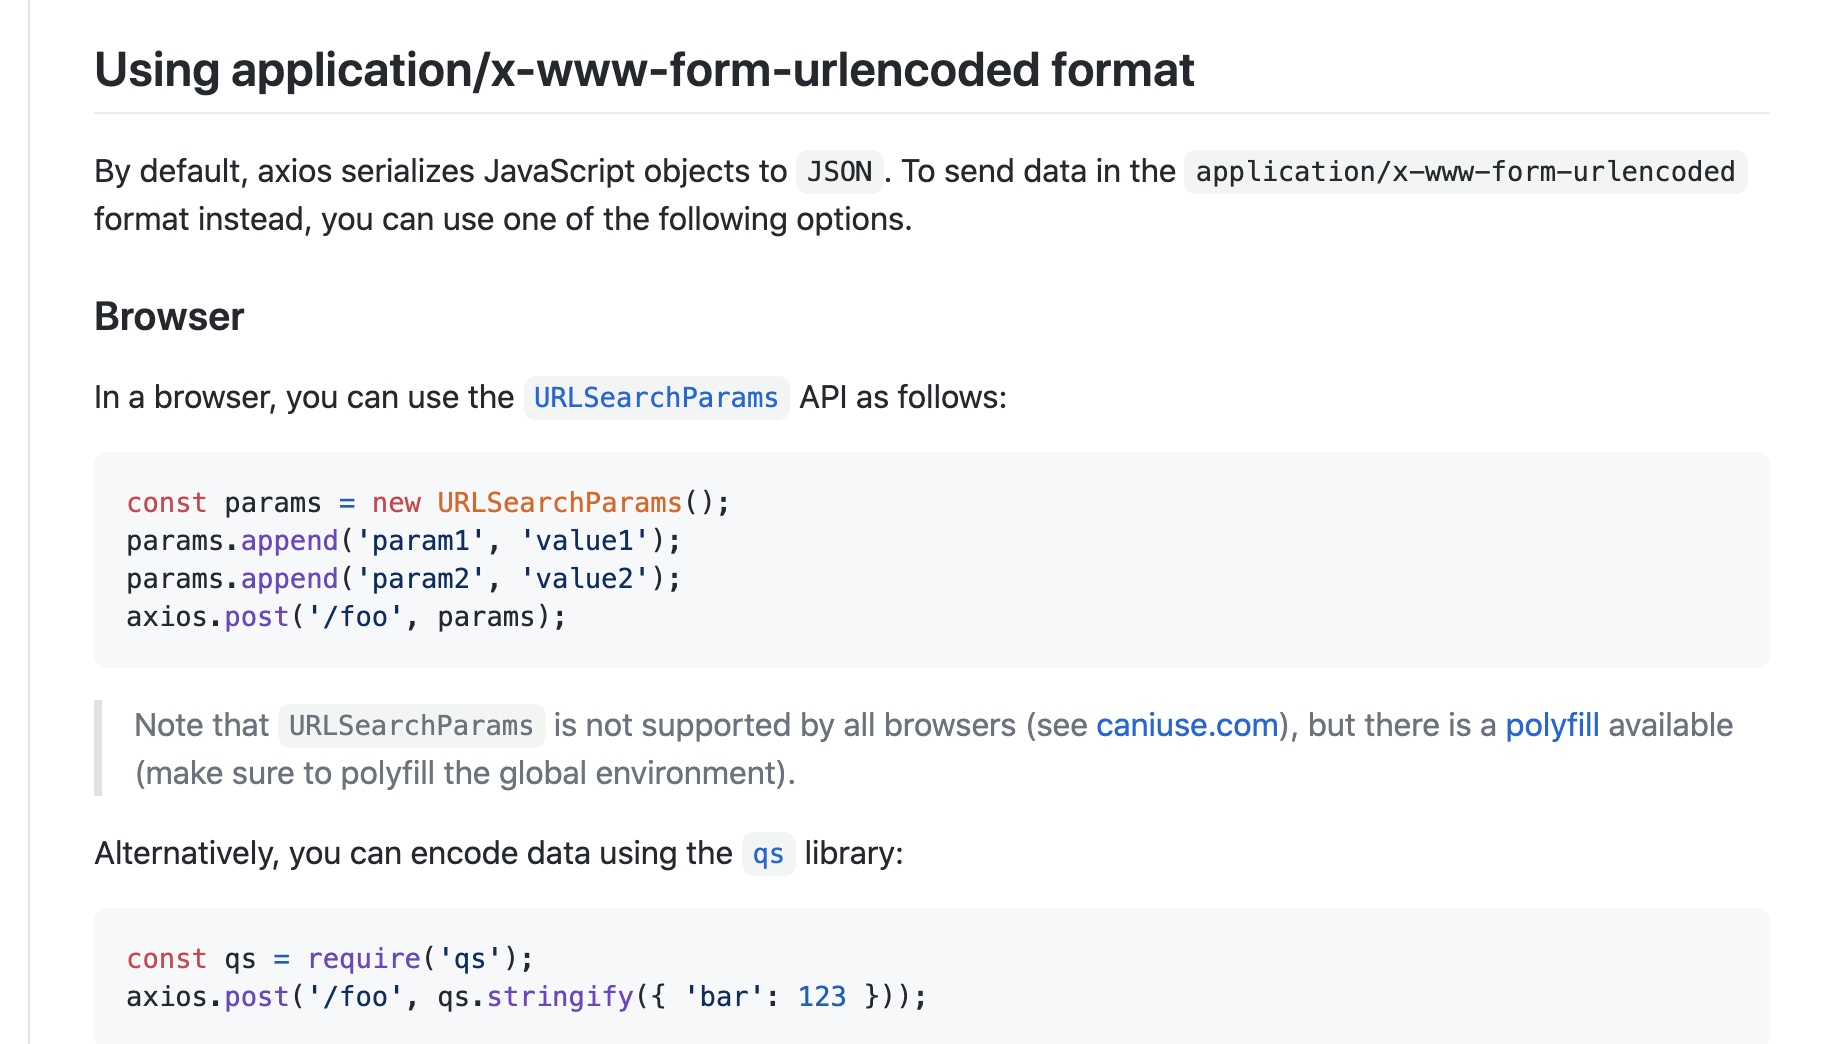The width and height of the screenshot is (1822, 1044).
Task: Click the 'bar' string in the code
Action: click(x=717, y=997)
